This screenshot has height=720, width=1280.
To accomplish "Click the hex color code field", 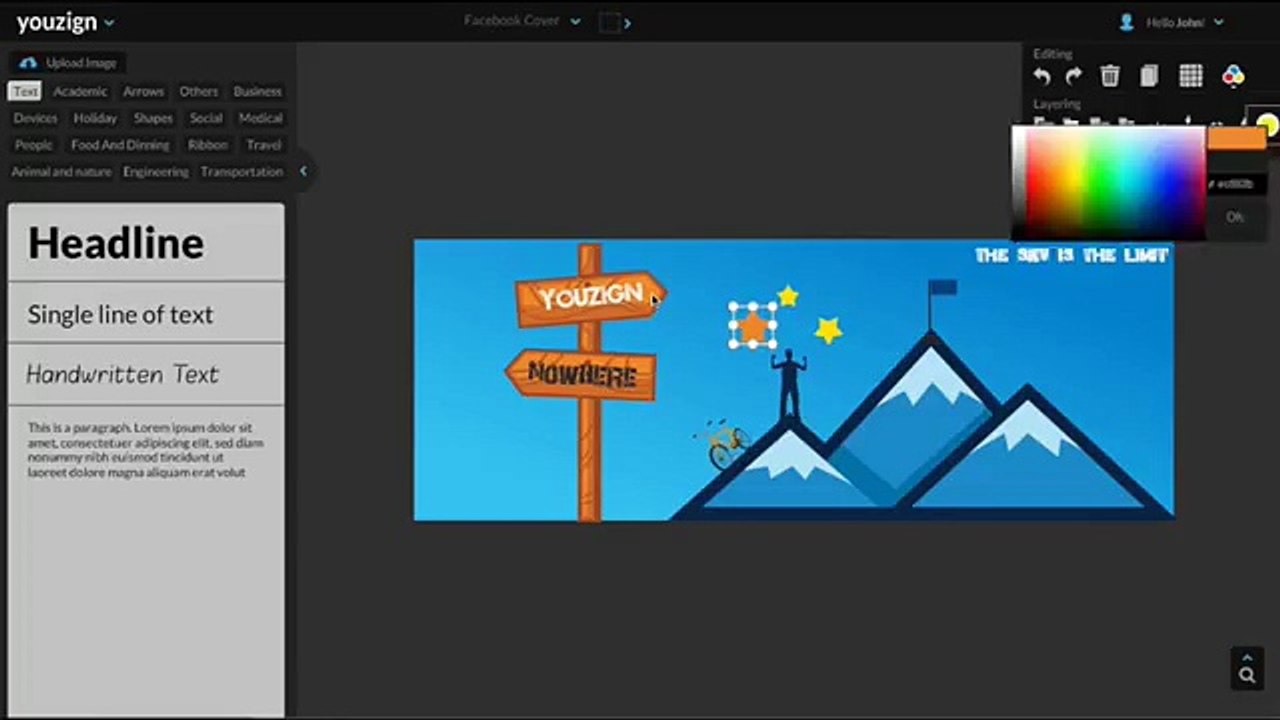I will pos(1236,184).
